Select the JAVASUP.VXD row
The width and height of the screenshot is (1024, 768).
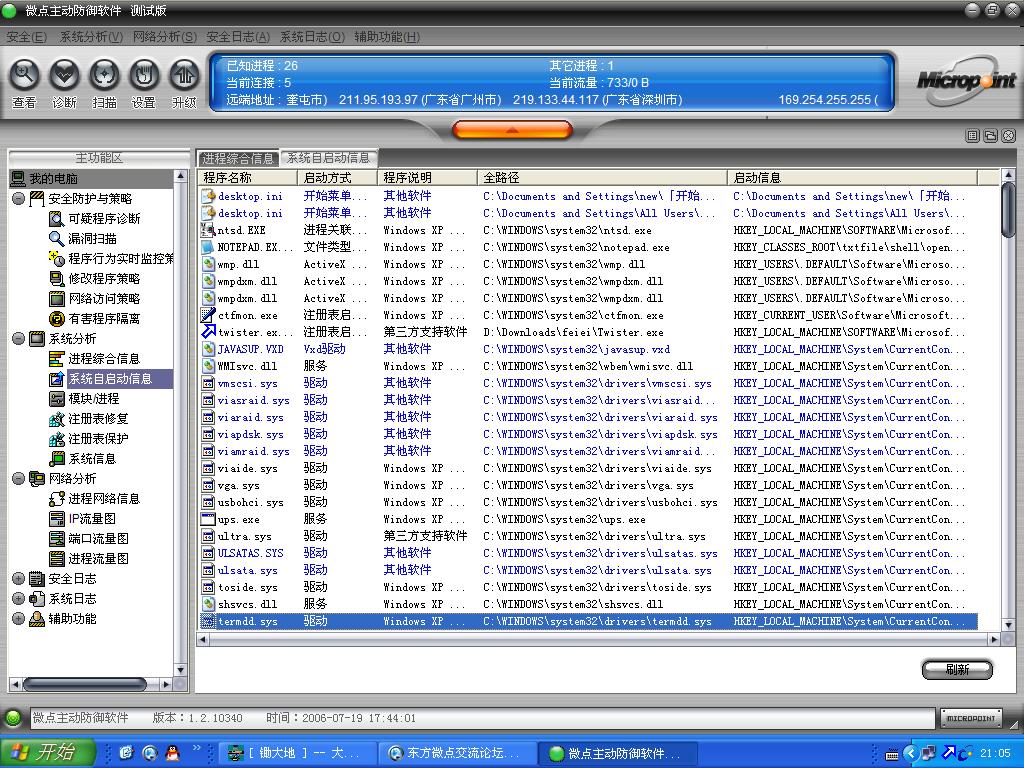(x=588, y=349)
